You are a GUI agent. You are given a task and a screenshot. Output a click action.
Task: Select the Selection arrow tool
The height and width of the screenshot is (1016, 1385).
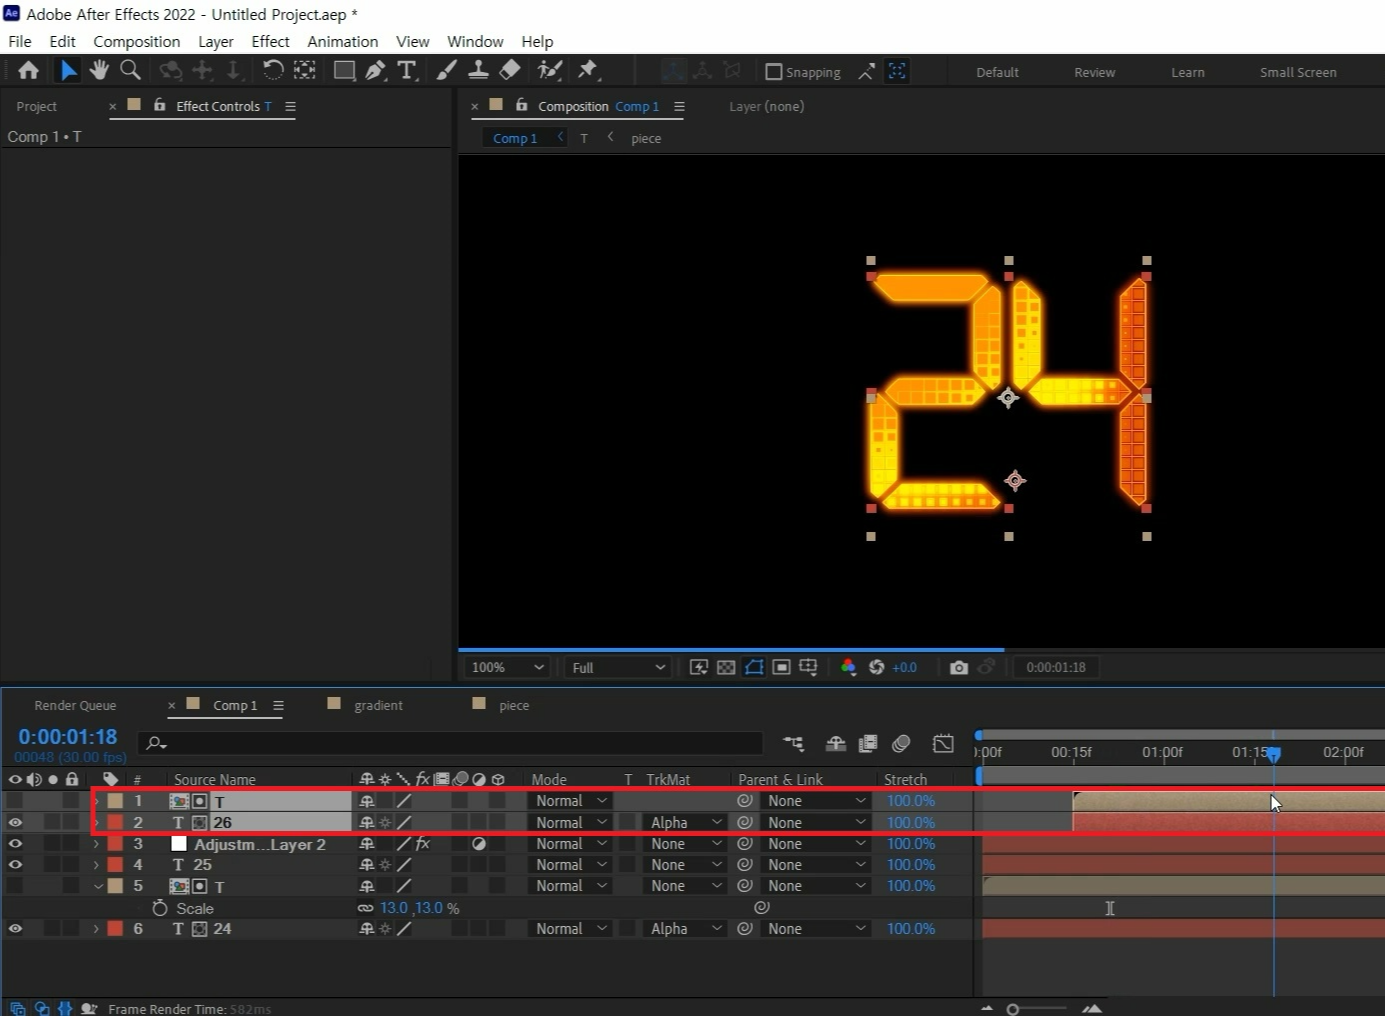point(68,70)
